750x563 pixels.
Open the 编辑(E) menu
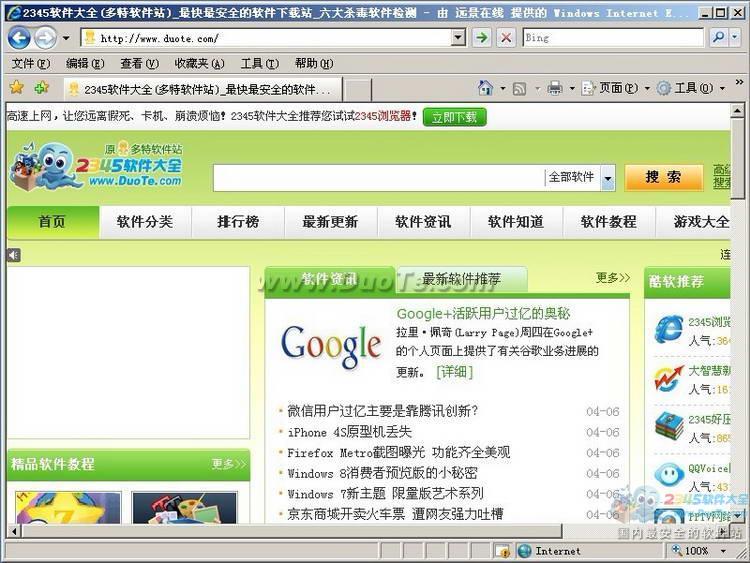[x=85, y=63]
